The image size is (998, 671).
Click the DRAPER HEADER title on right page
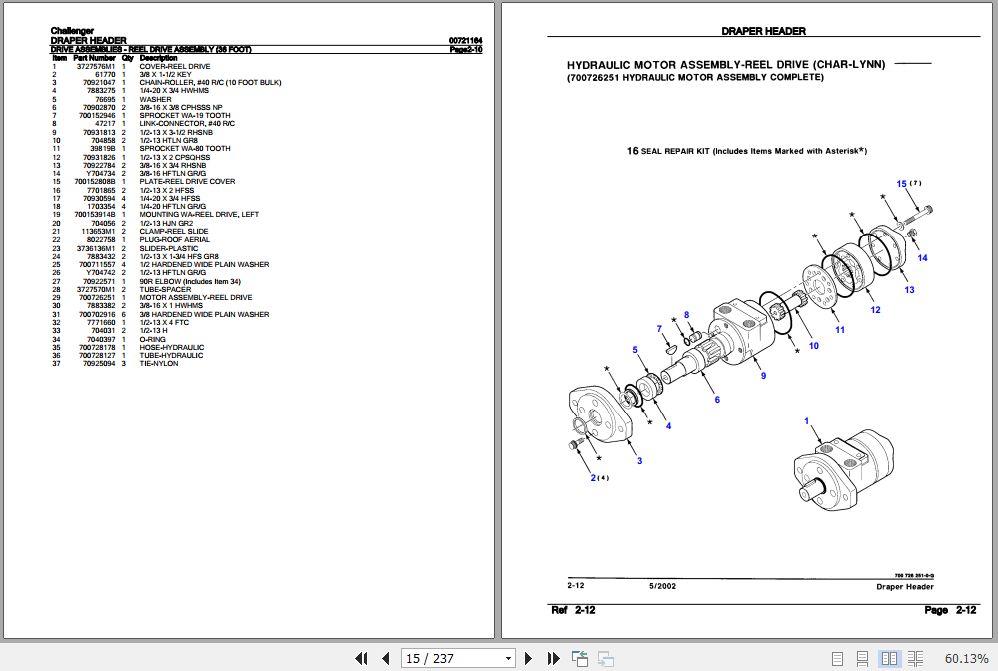coord(761,30)
